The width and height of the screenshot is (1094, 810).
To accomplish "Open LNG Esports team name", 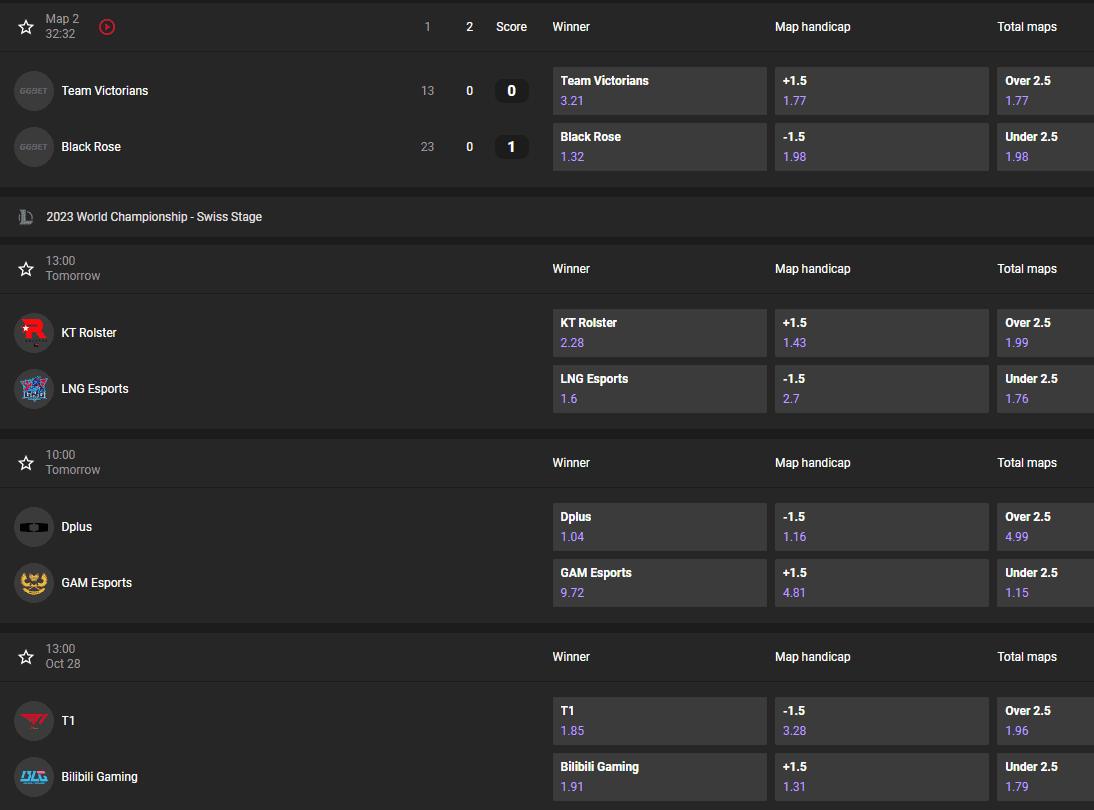I will tap(95, 389).
